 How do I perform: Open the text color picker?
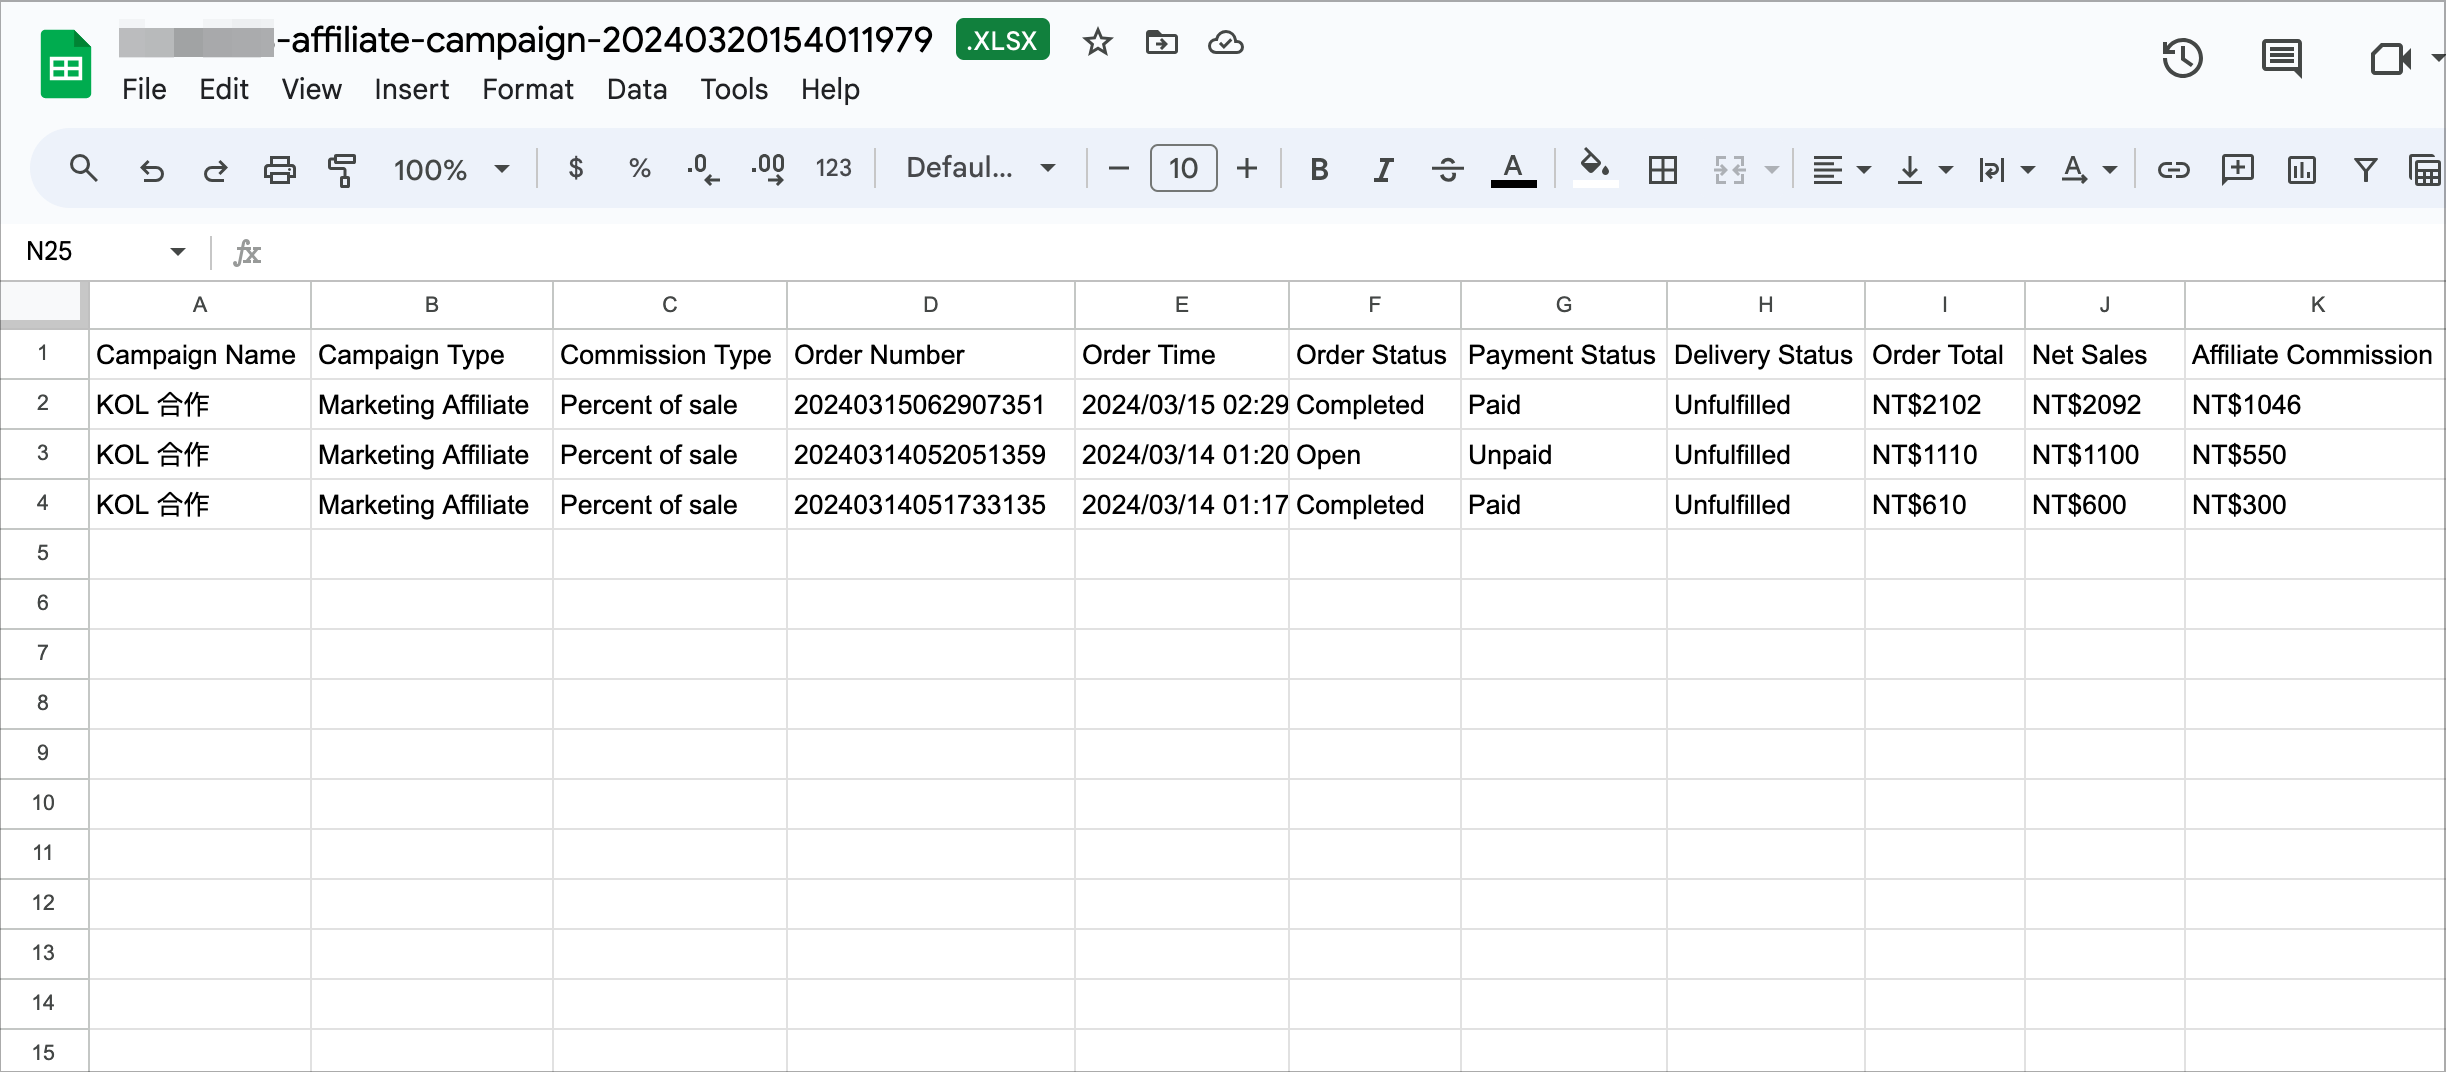coord(1513,169)
